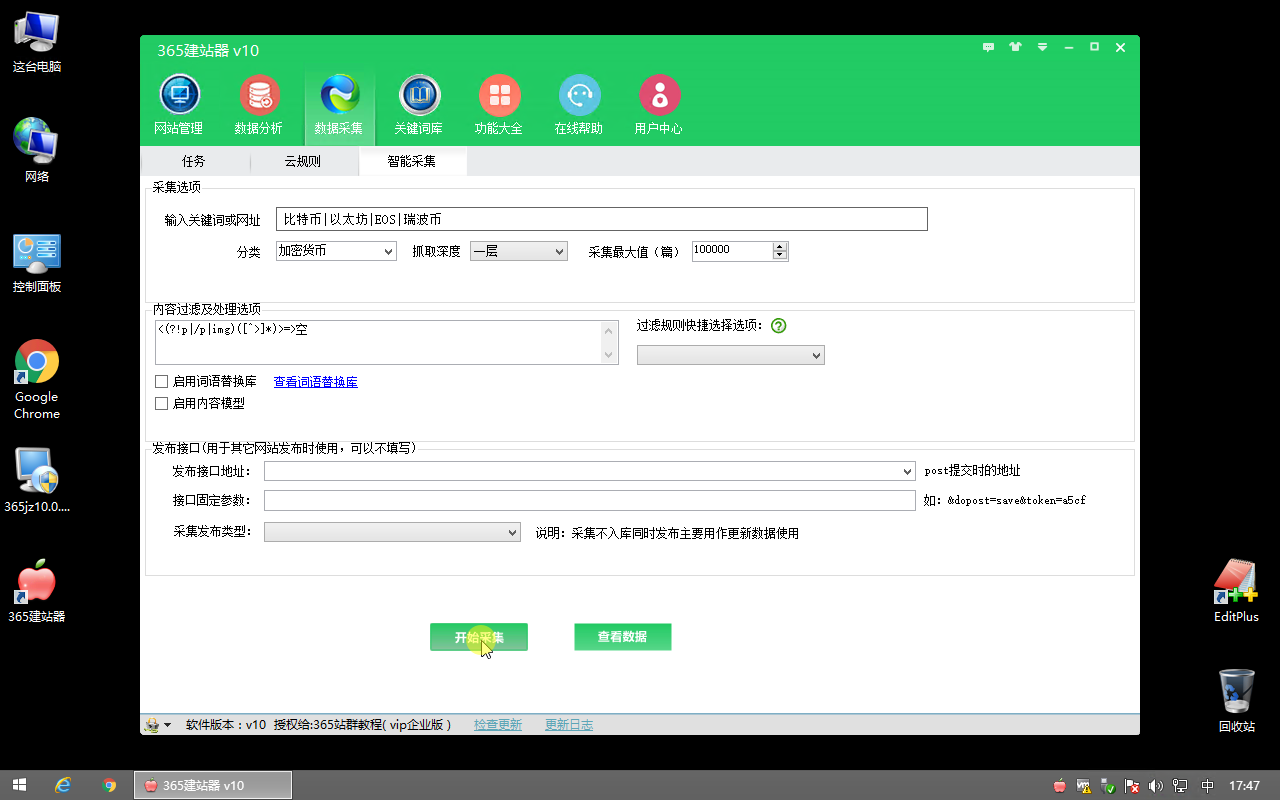The image size is (1280, 800).
Task: Click the network tray icon
Action: pos(1181,786)
